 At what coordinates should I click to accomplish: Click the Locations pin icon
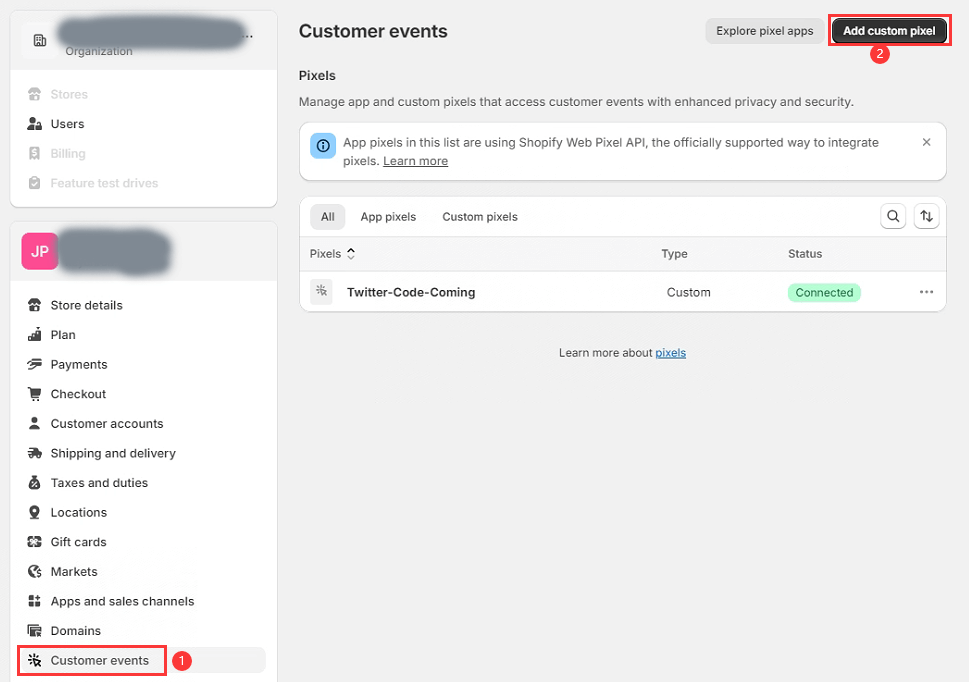35,512
